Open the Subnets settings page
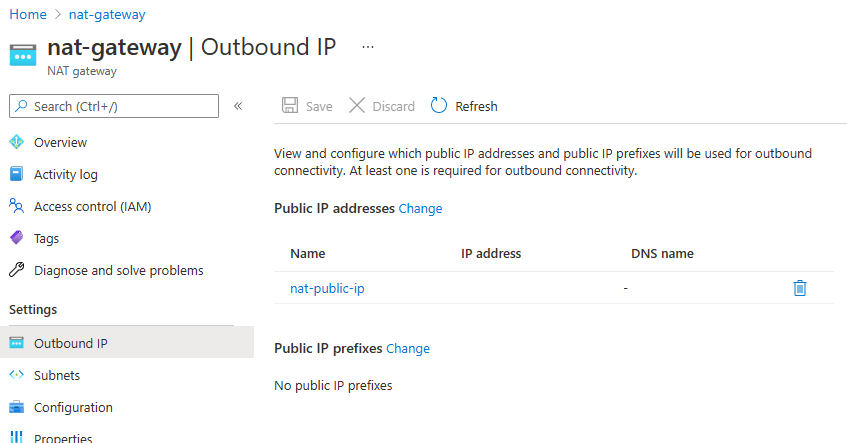The width and height of the screenshot is (847, 443). coord(57,376)
